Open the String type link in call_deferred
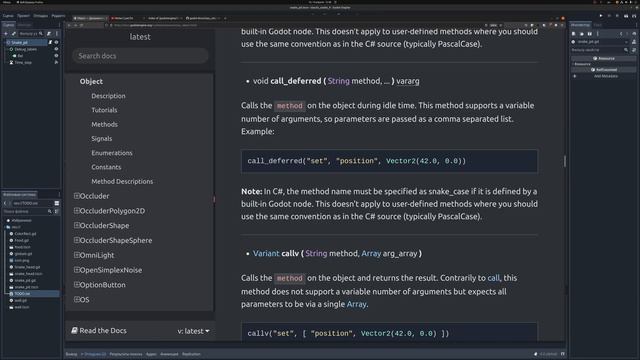Image resolution: width=640 pixels, height=360 pixels. [339, 81]
